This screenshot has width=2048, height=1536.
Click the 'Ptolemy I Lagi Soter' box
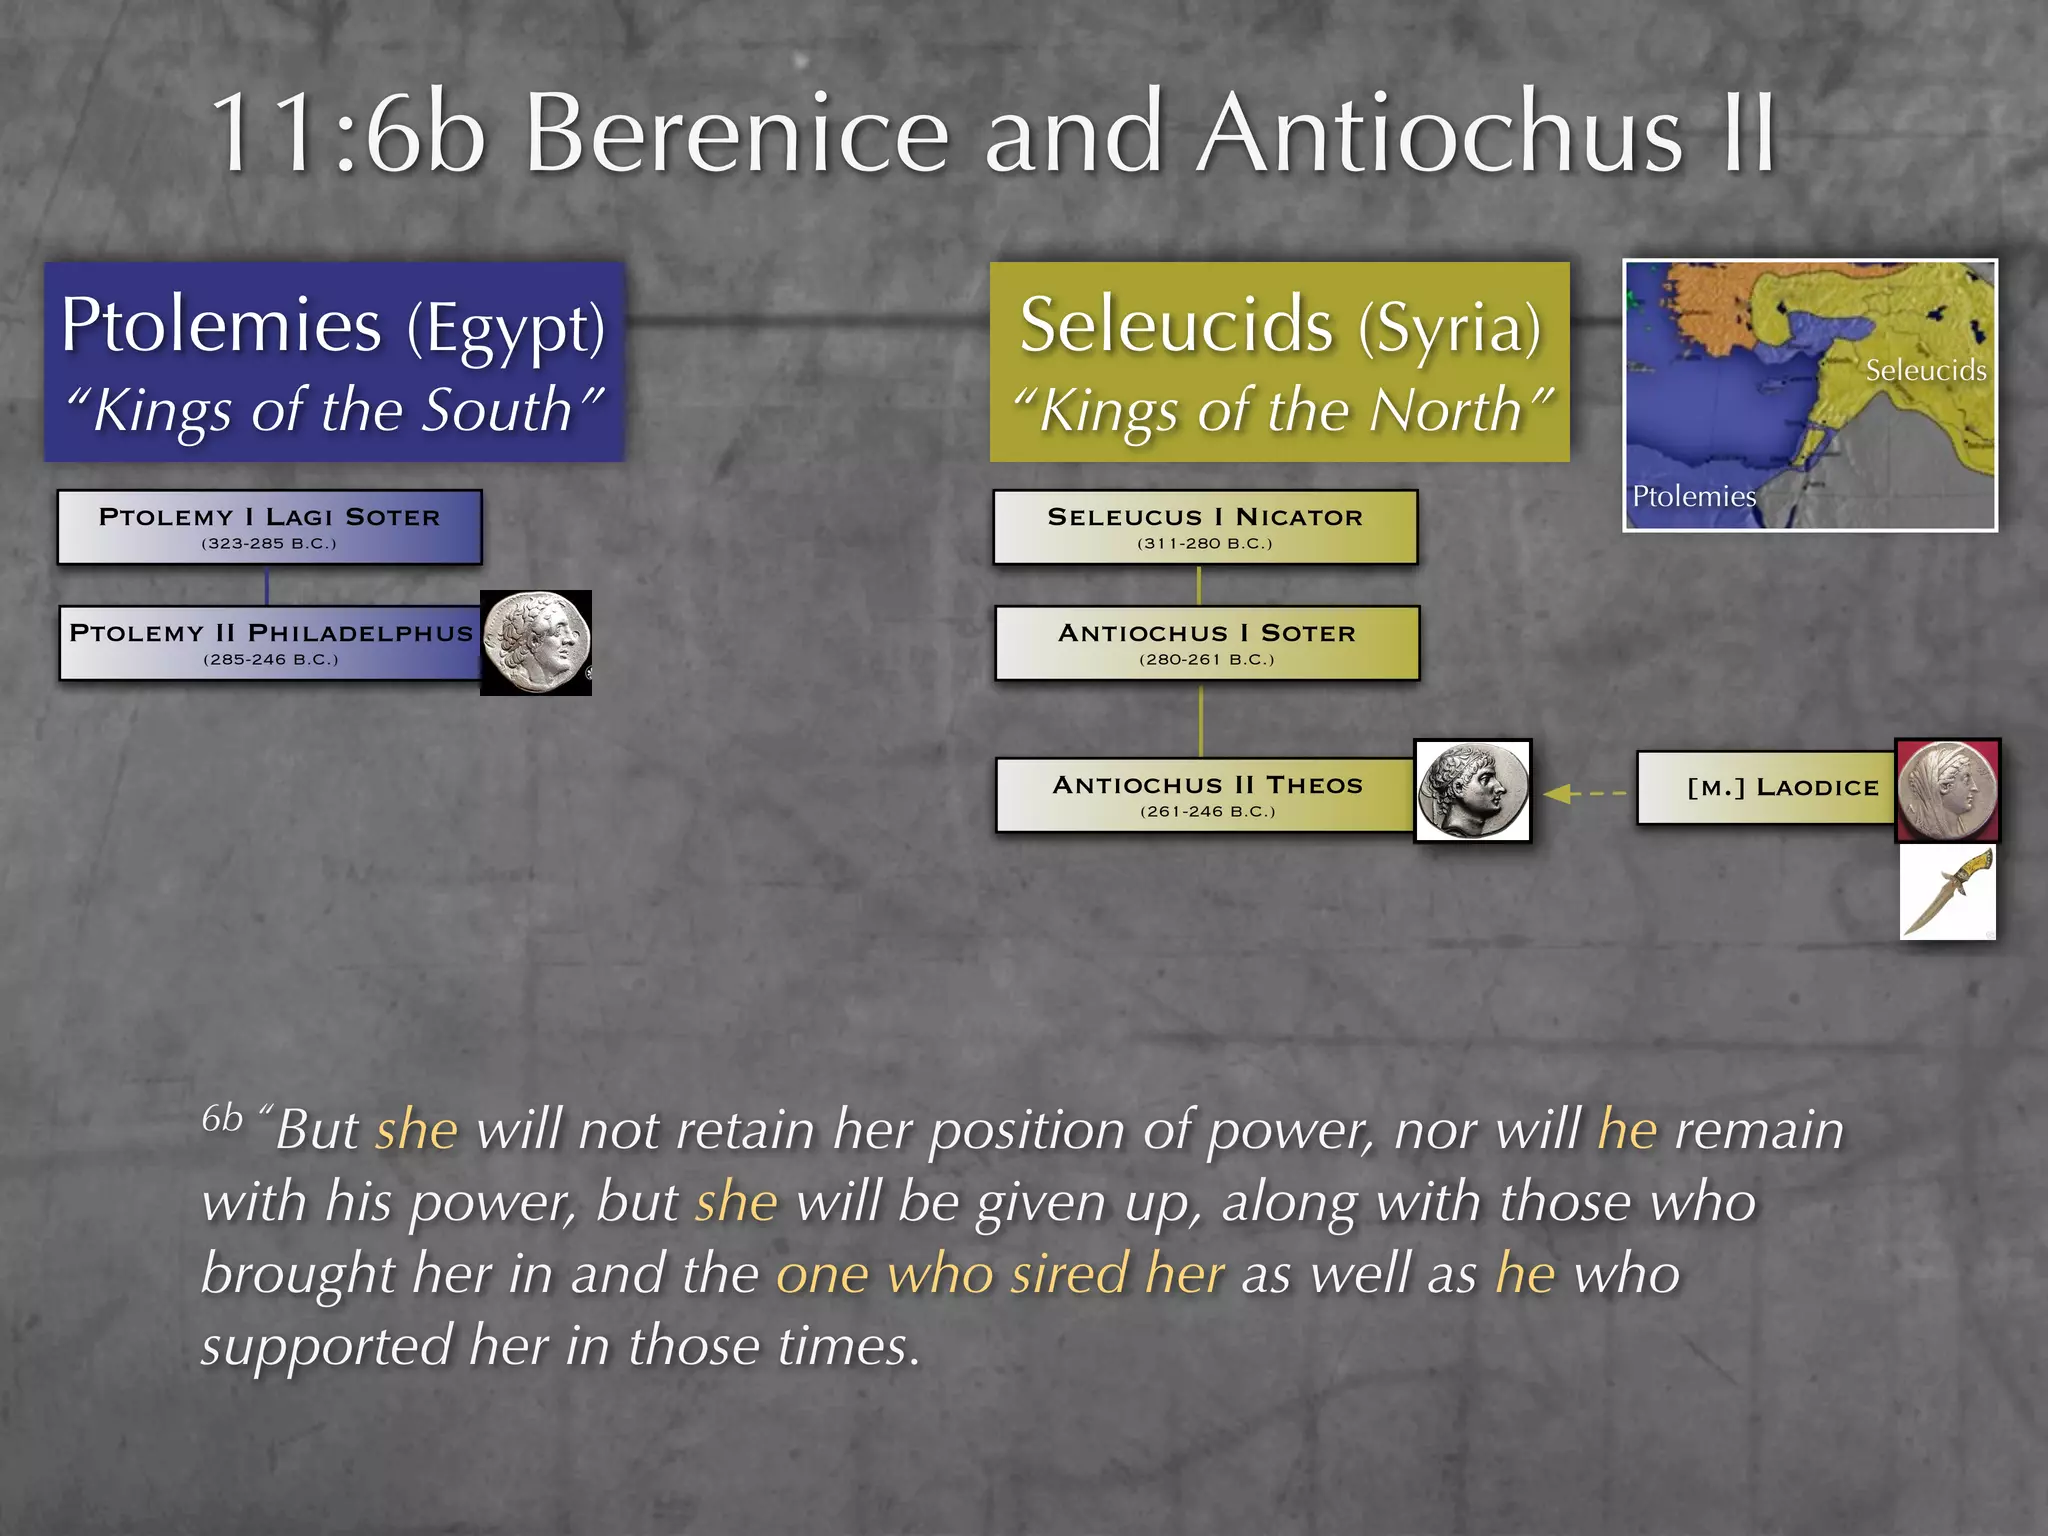[270, 527]
